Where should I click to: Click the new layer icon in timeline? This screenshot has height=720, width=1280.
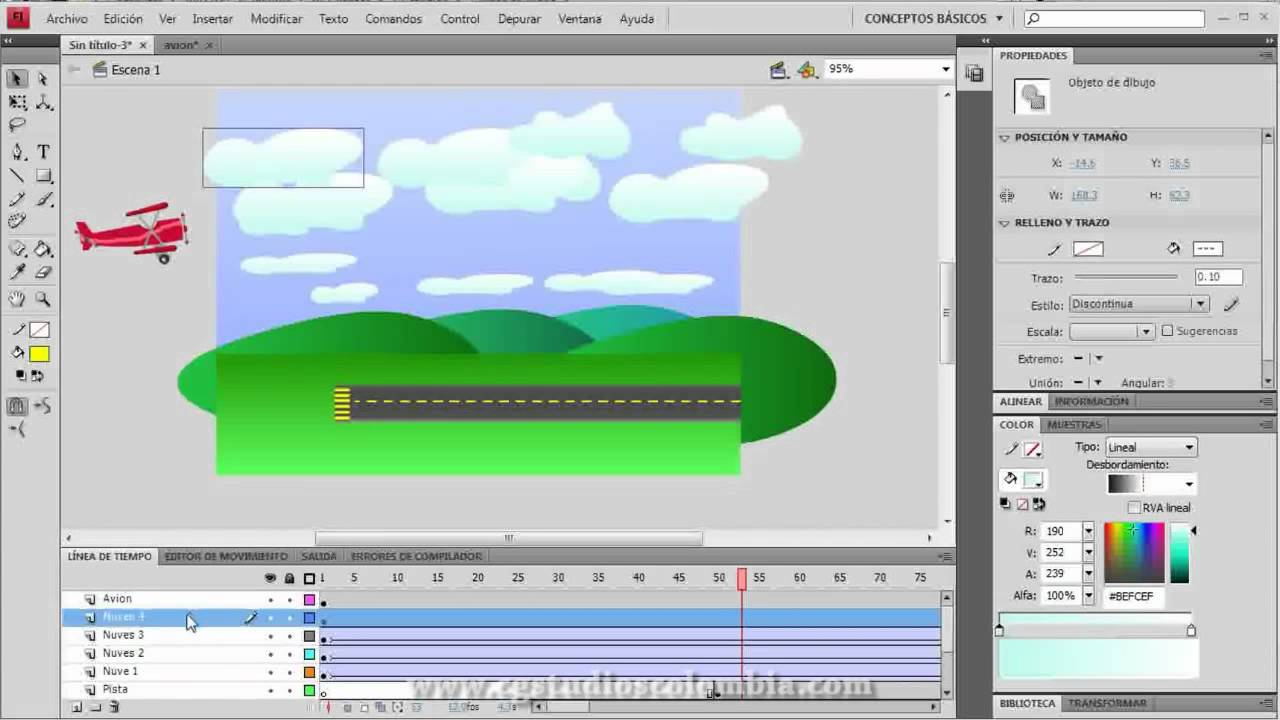[77, 707]
